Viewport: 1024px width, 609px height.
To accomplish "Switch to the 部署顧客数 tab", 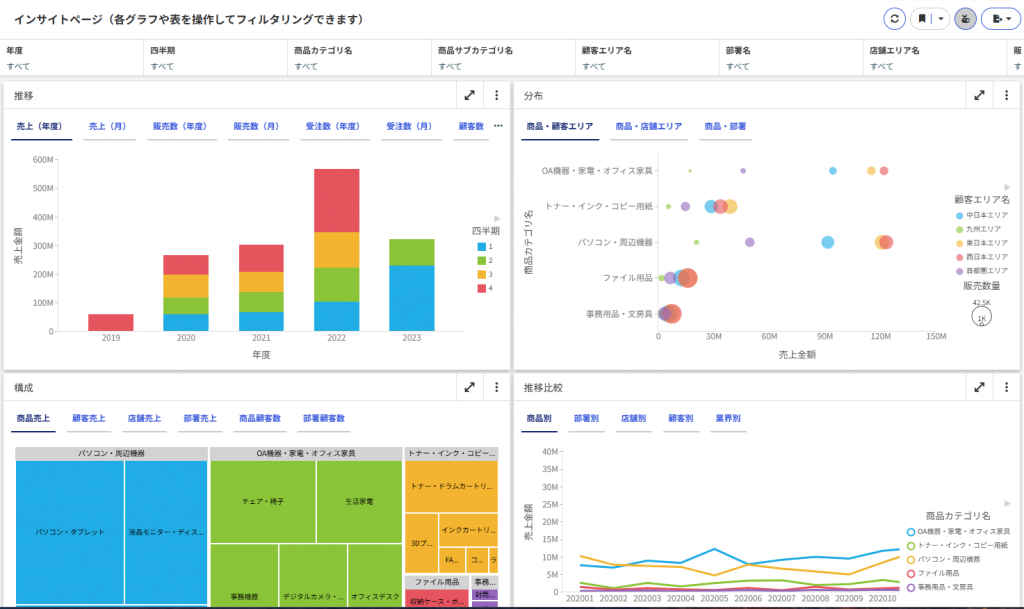I will pyautogui.click(x=324, y=418).
